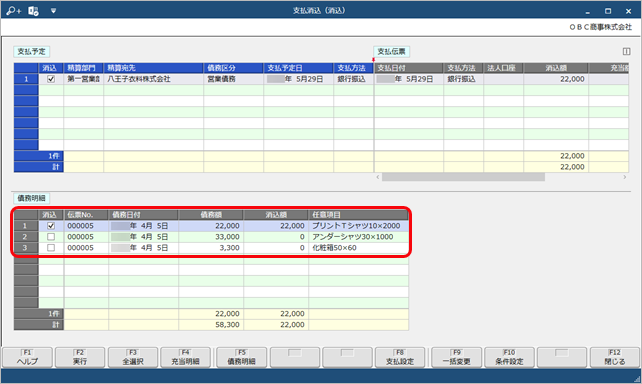The height and width of the screenshot is (384, 642).
Task: Click F2 実行 button
Action: click(80, 357)
